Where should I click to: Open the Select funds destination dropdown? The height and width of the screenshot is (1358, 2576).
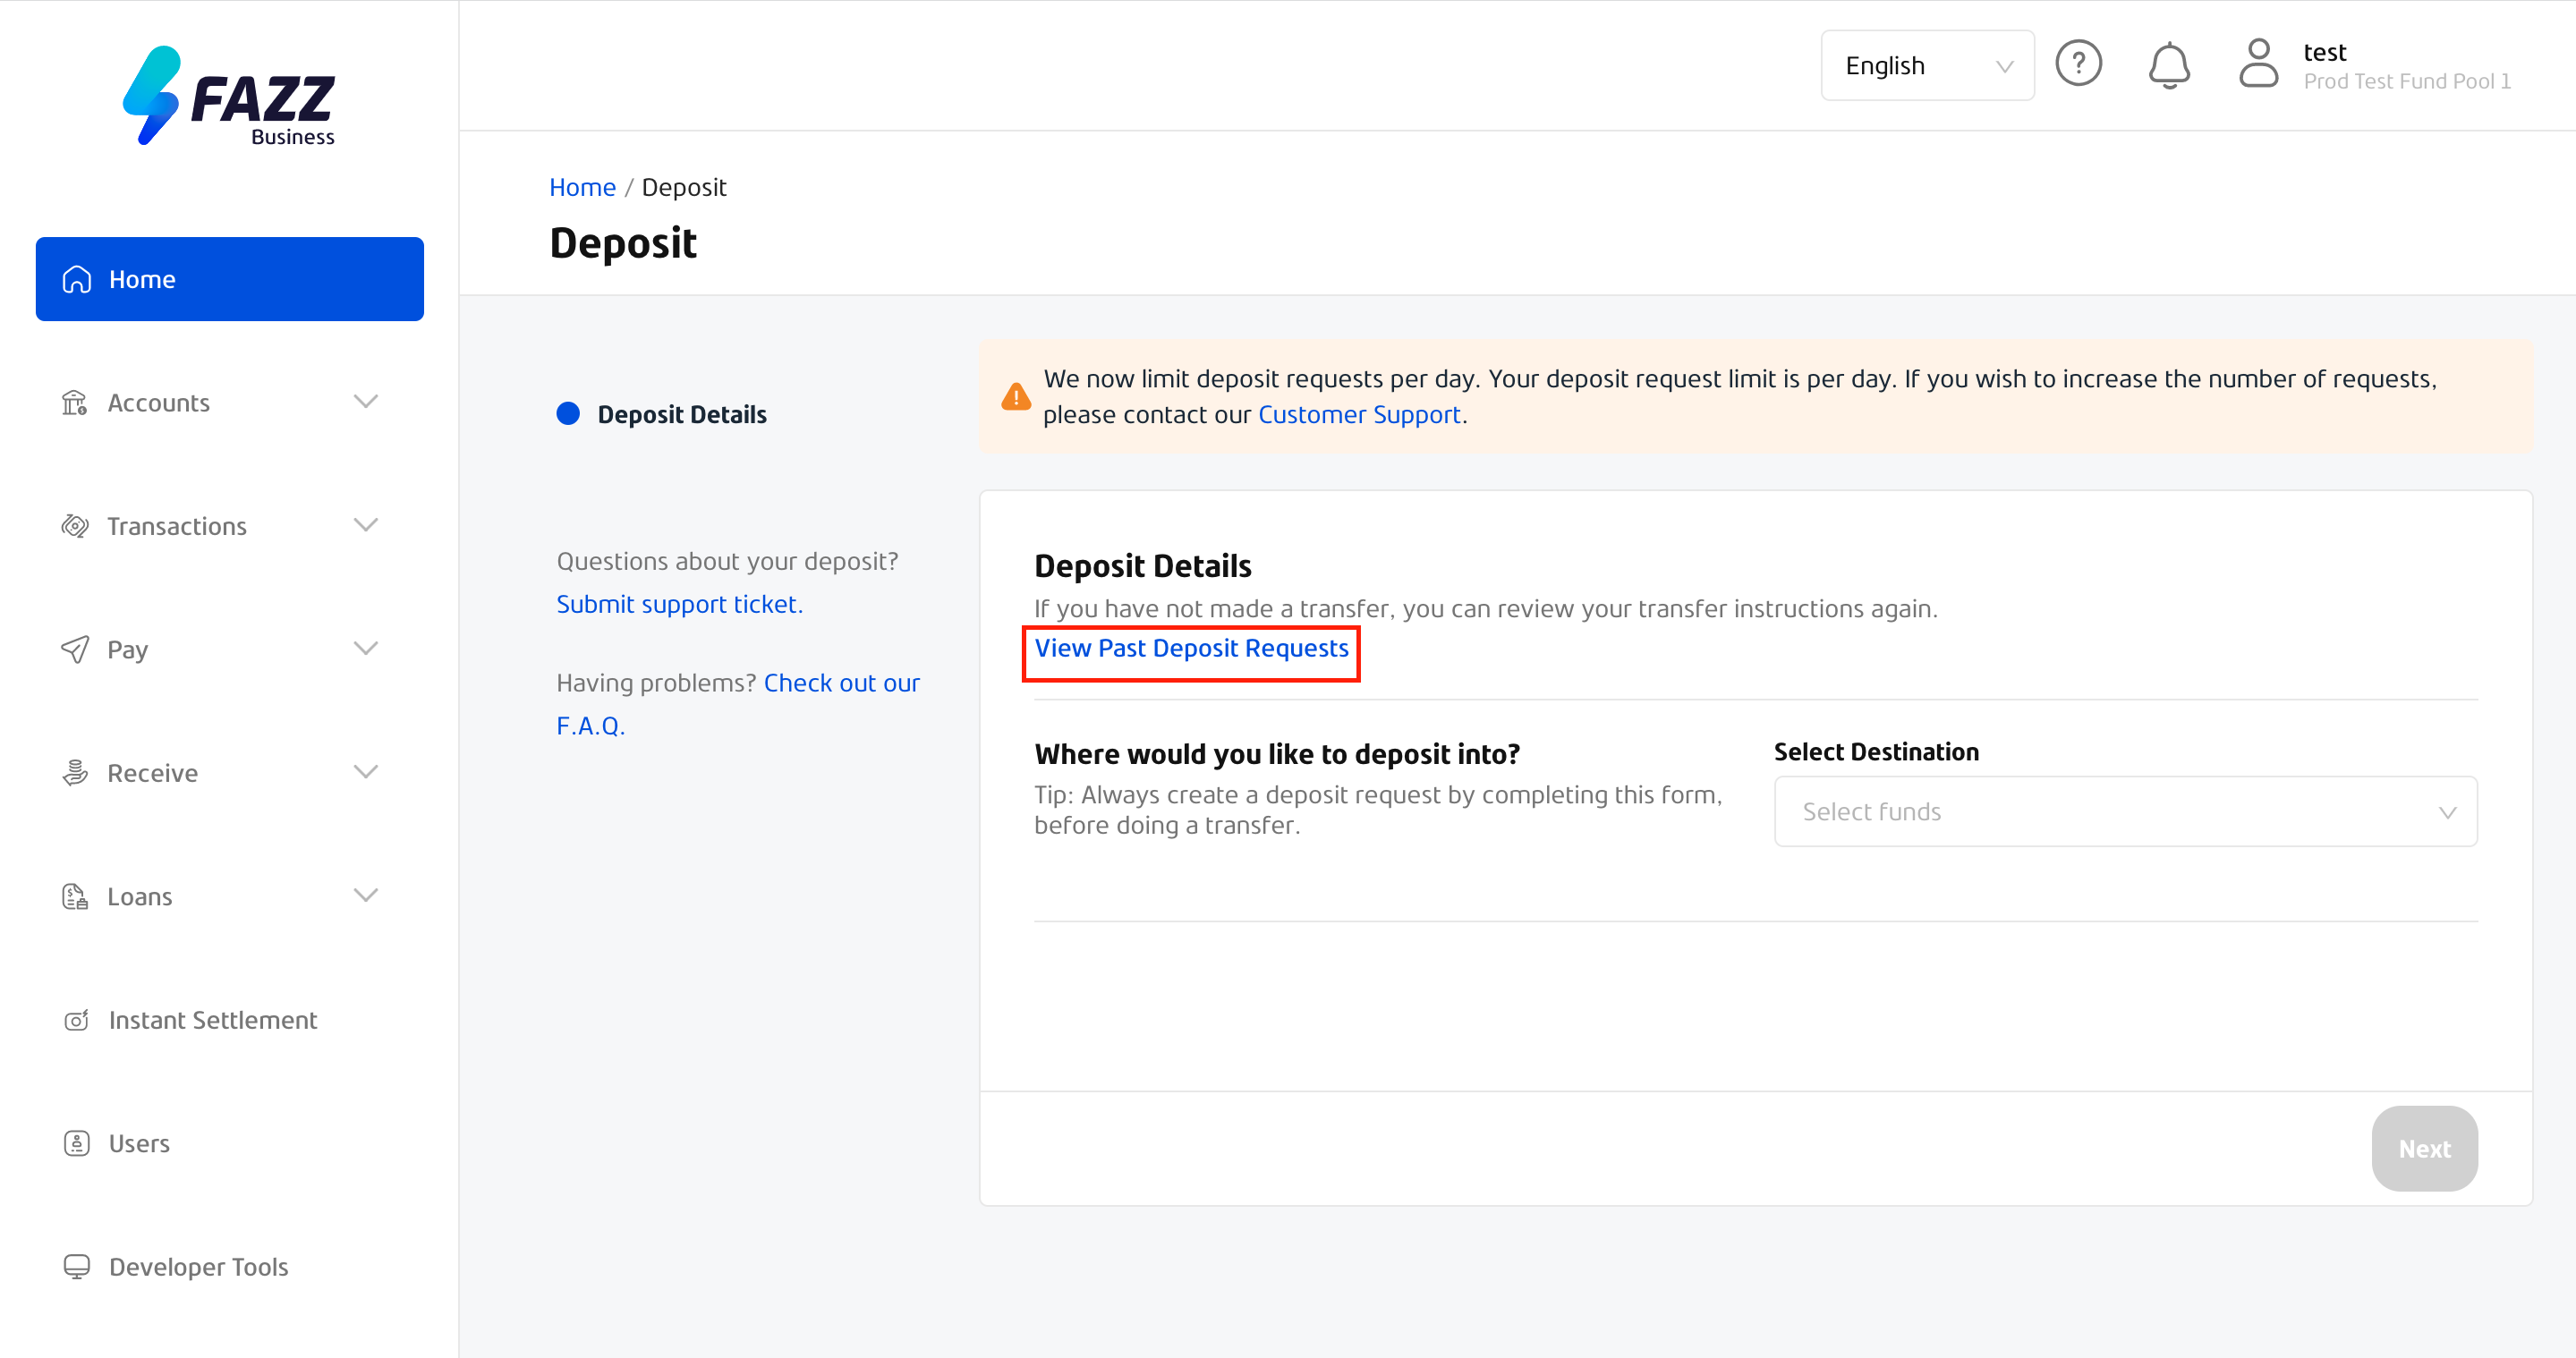coord(2126,811)
